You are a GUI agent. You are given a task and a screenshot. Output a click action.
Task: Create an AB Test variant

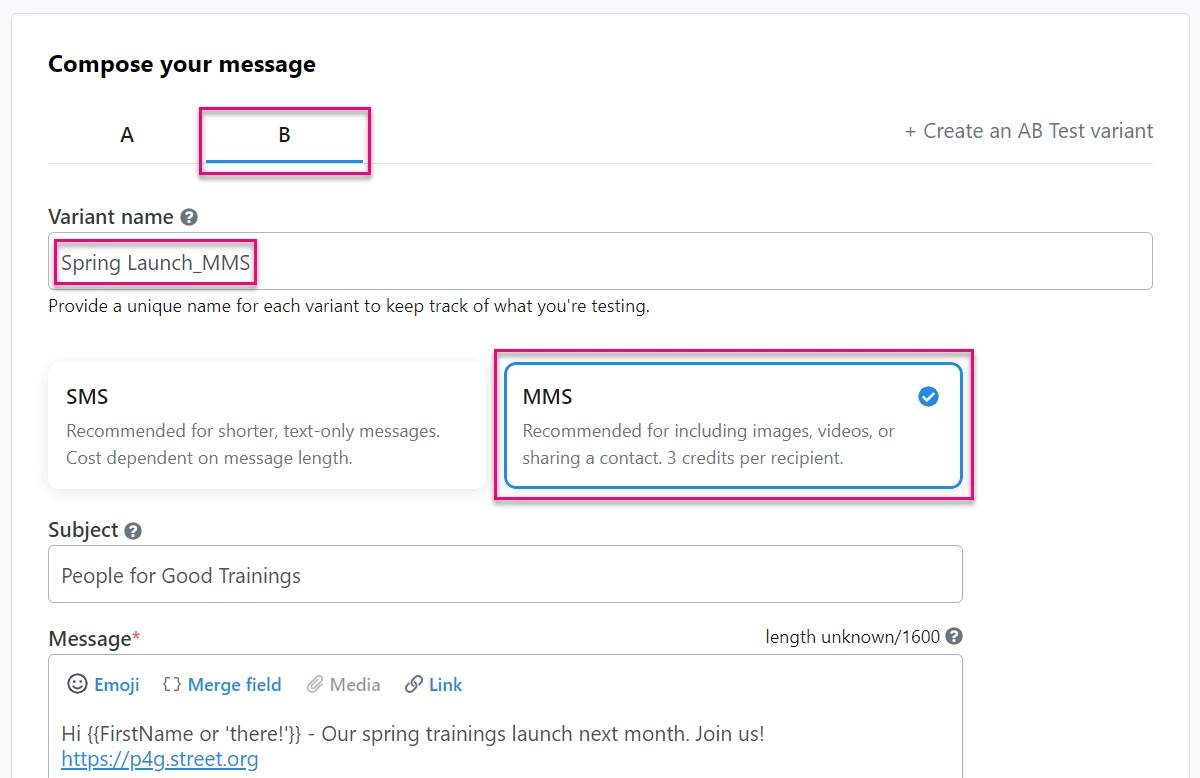tap(1029, 131)
